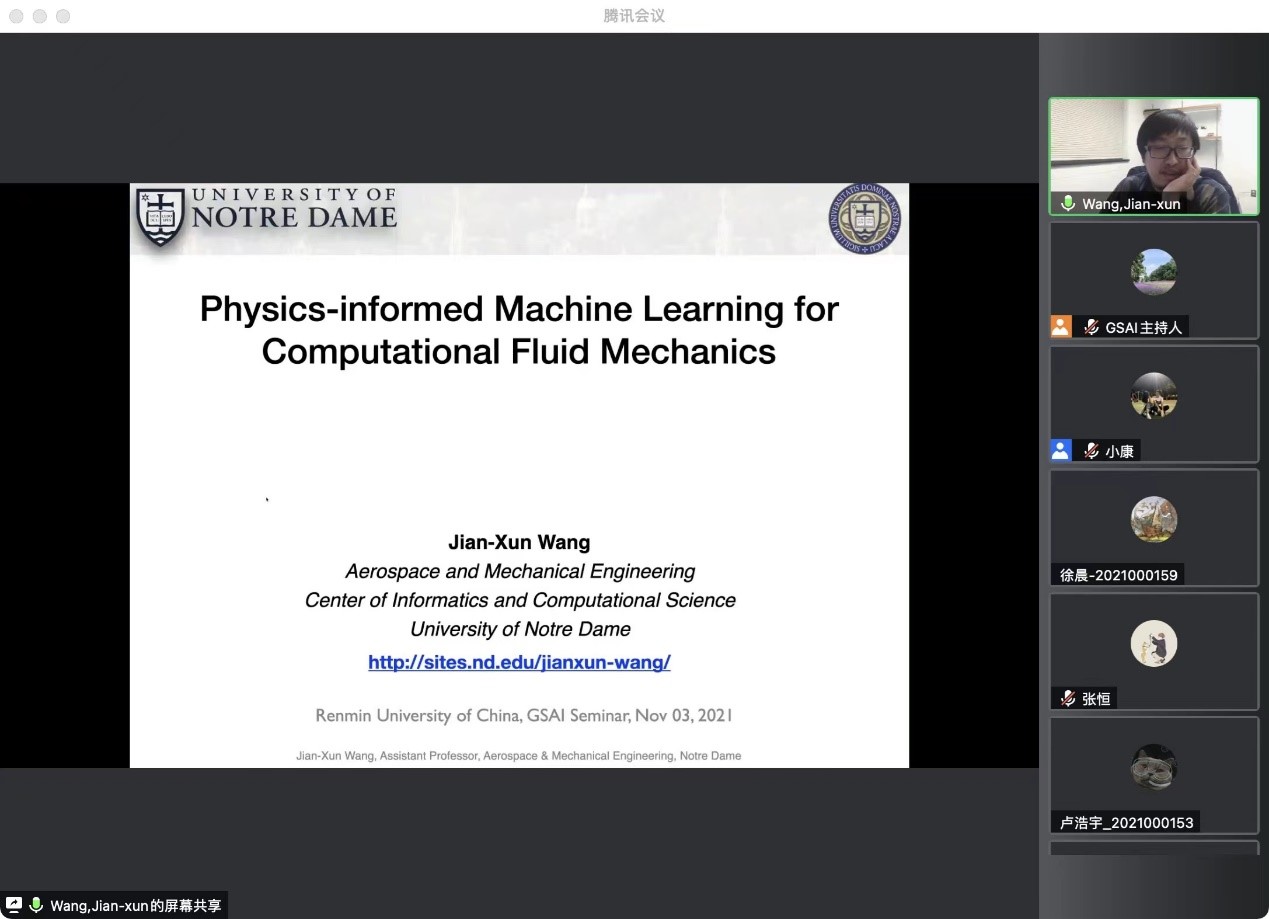Click 张恒's round avatar
1269x919 pixels.
(1153, 644)
